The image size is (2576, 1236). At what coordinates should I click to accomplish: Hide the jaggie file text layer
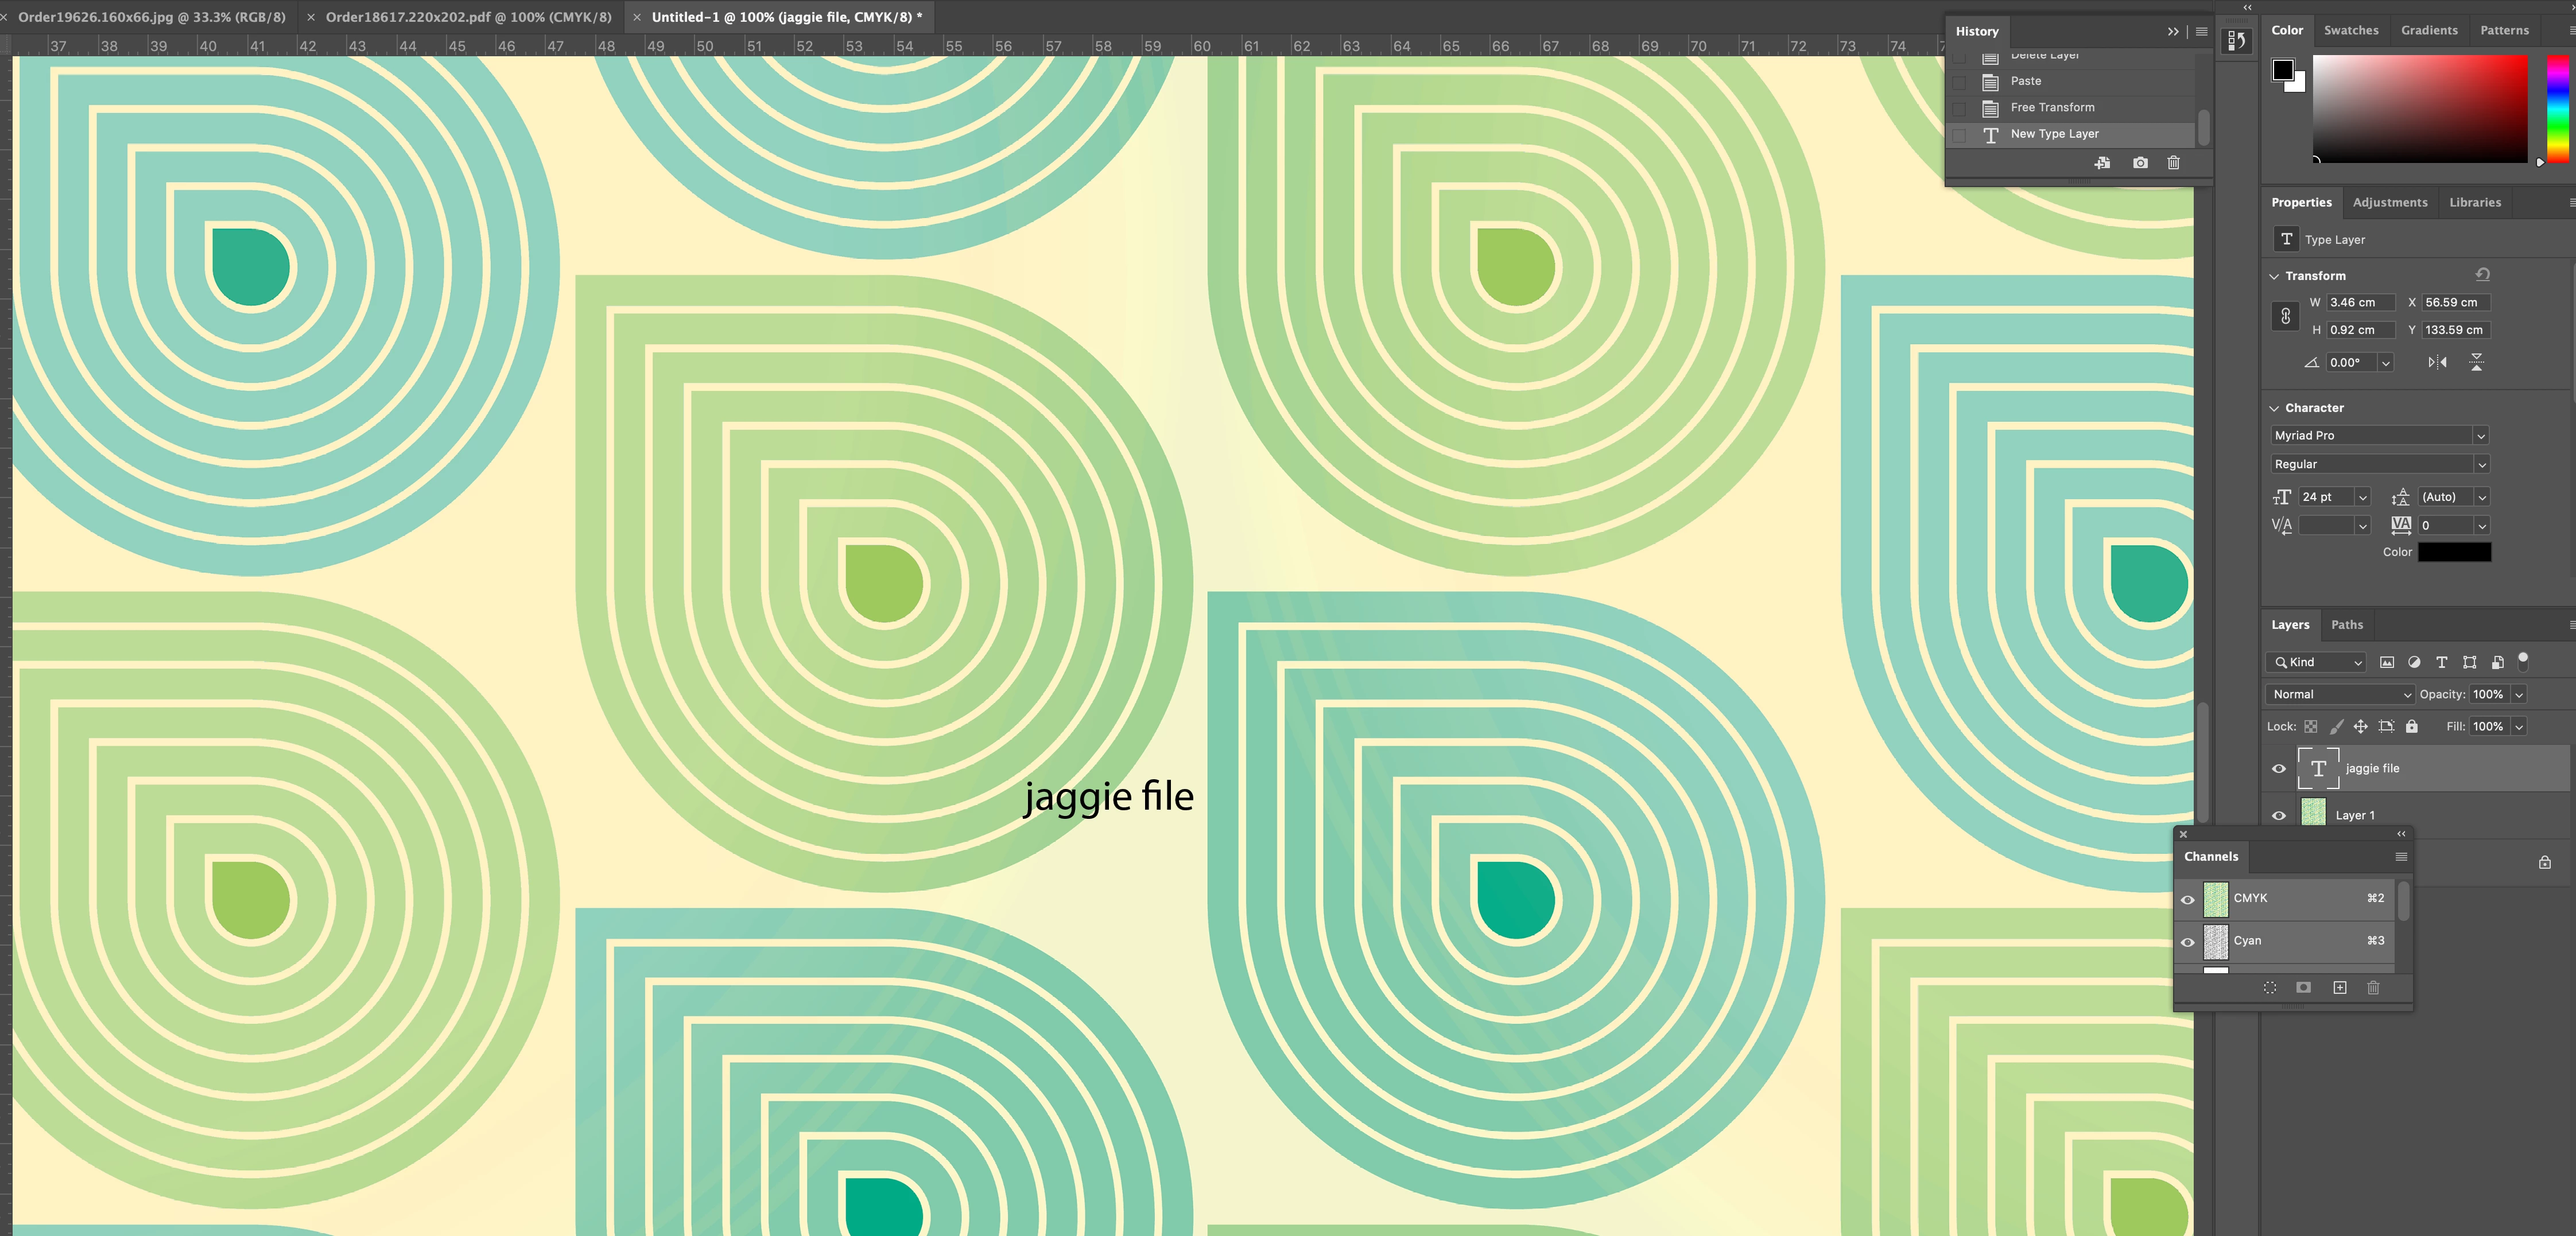pyautogui.click(x=2279, y=768)
